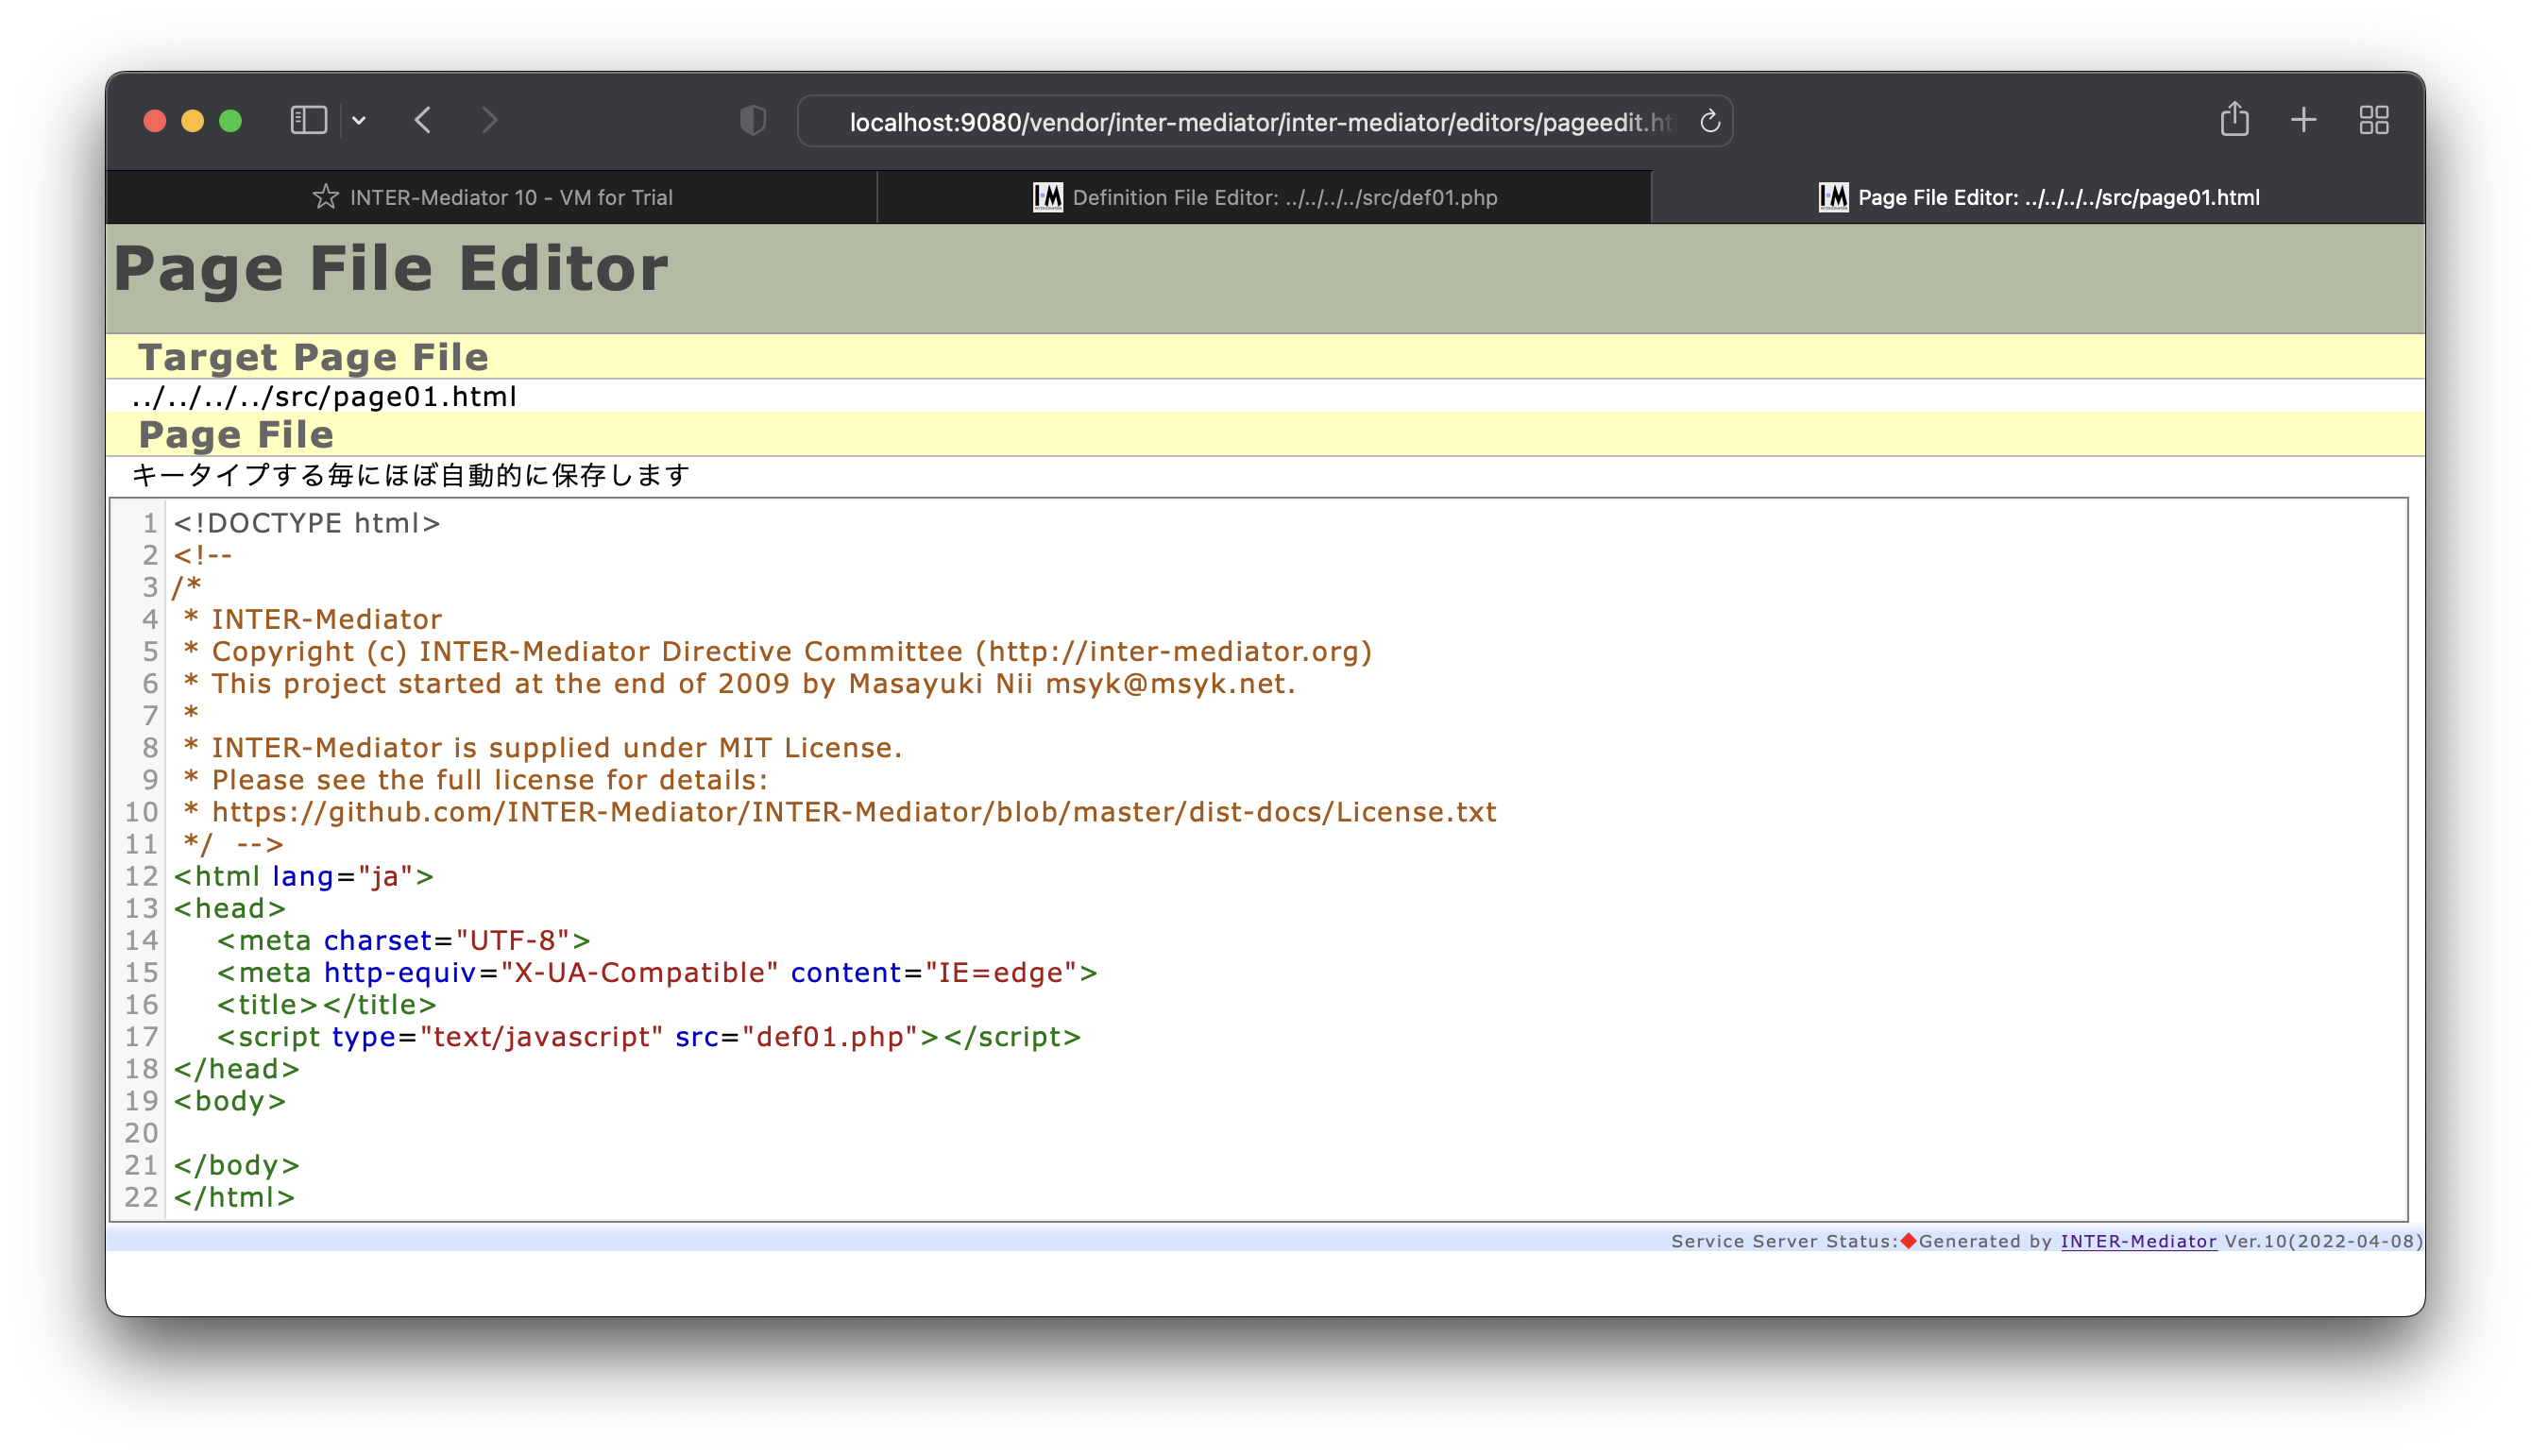Click the meta charset="UTF-8" line

[404, 940]
